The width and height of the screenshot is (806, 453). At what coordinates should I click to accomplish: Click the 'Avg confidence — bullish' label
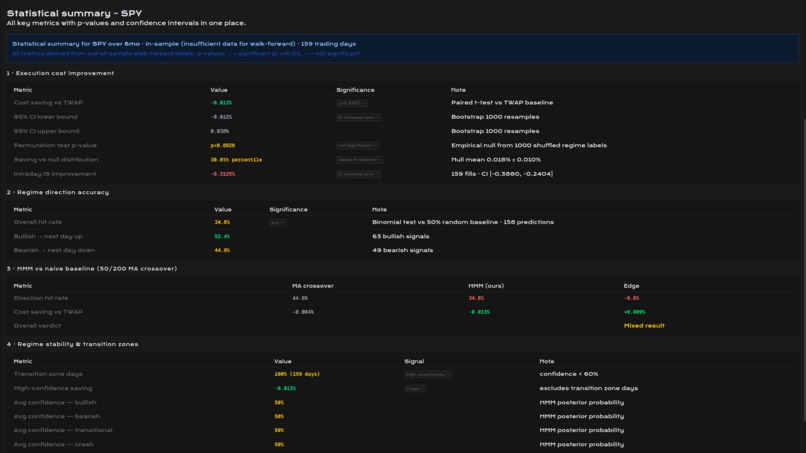55,403
